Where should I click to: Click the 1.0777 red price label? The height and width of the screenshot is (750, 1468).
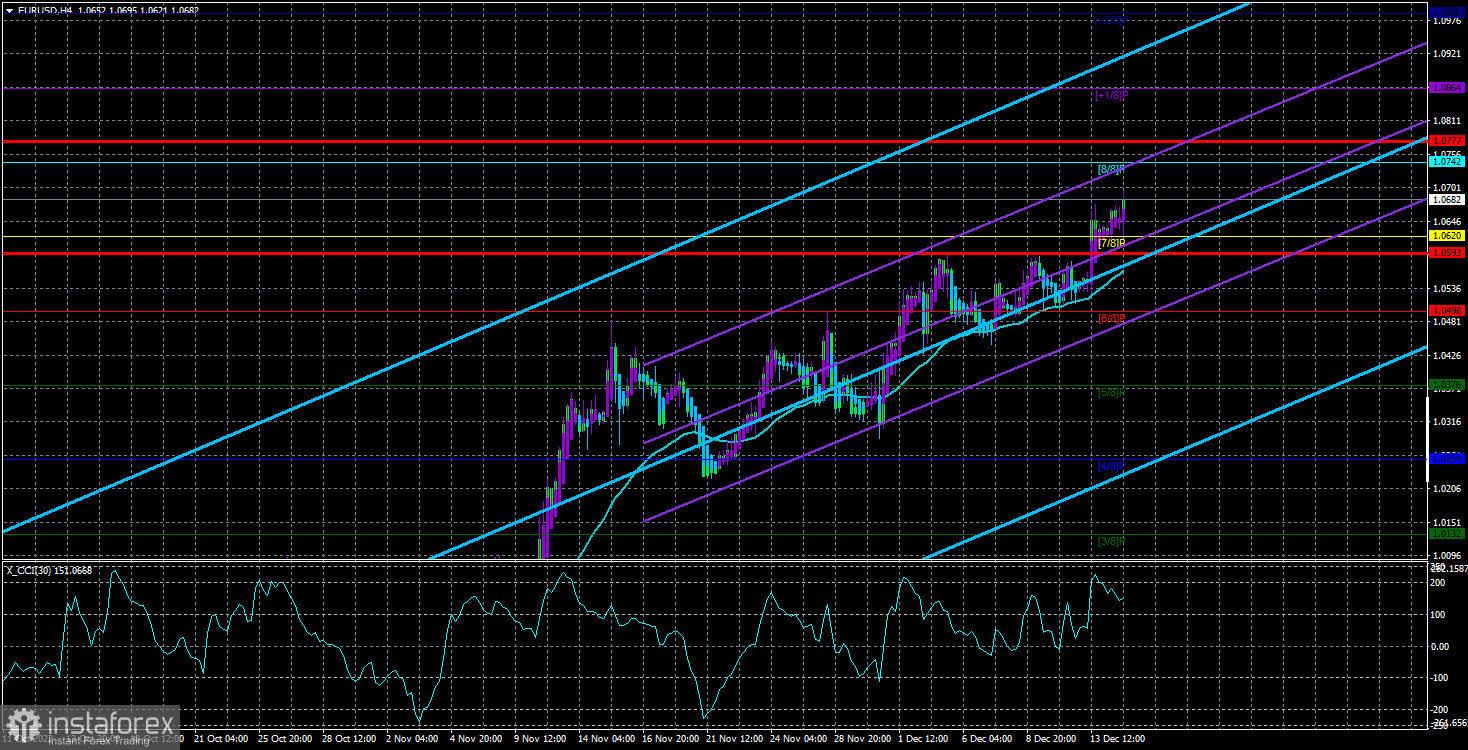pos(1447,140)
